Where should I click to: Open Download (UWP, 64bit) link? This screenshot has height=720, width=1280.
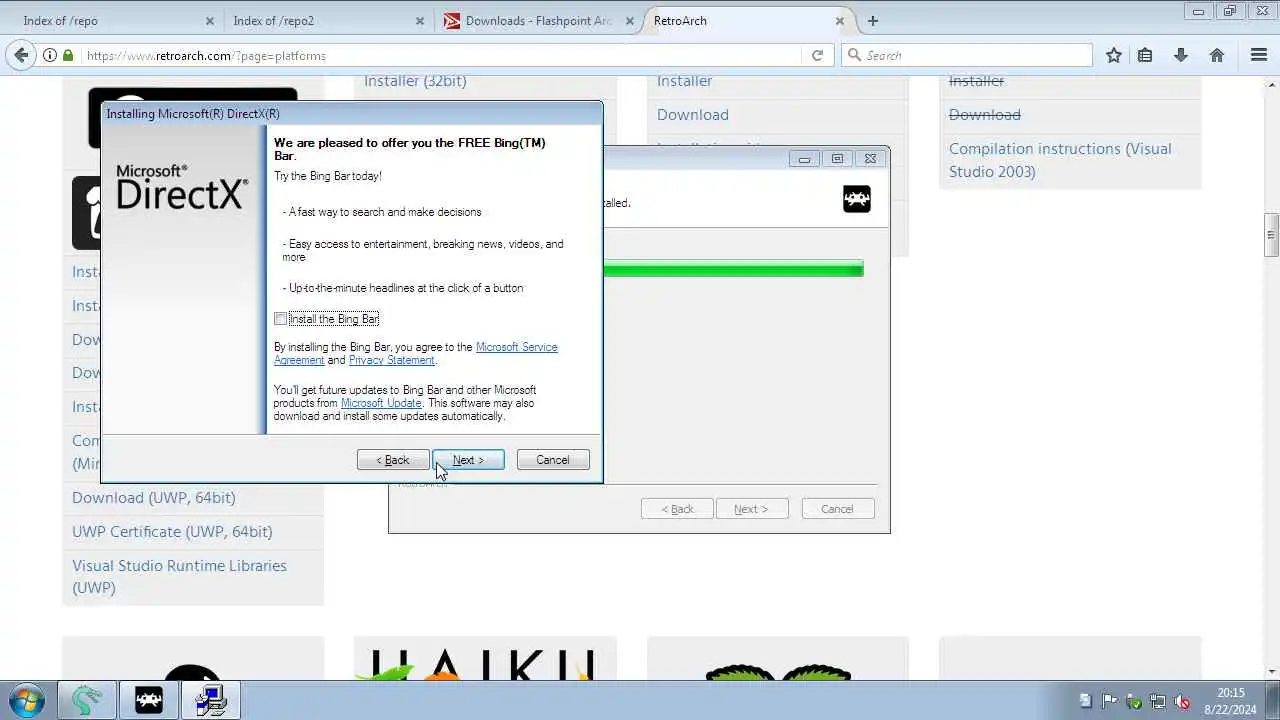click(x=154, y=498)
